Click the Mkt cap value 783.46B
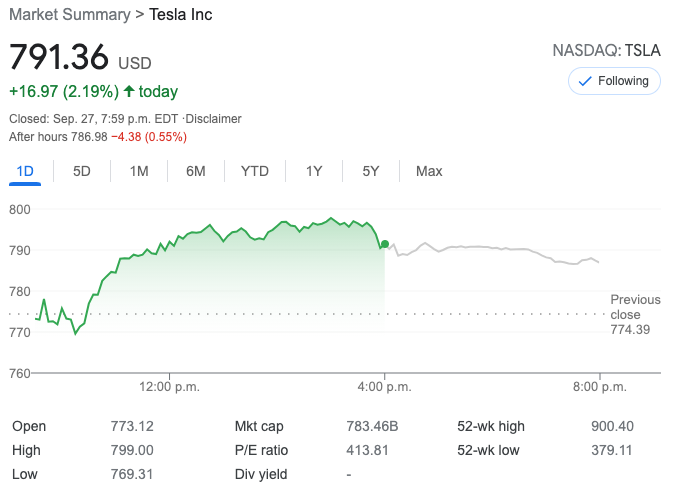688x486 pixels. (x=372, y=426)
